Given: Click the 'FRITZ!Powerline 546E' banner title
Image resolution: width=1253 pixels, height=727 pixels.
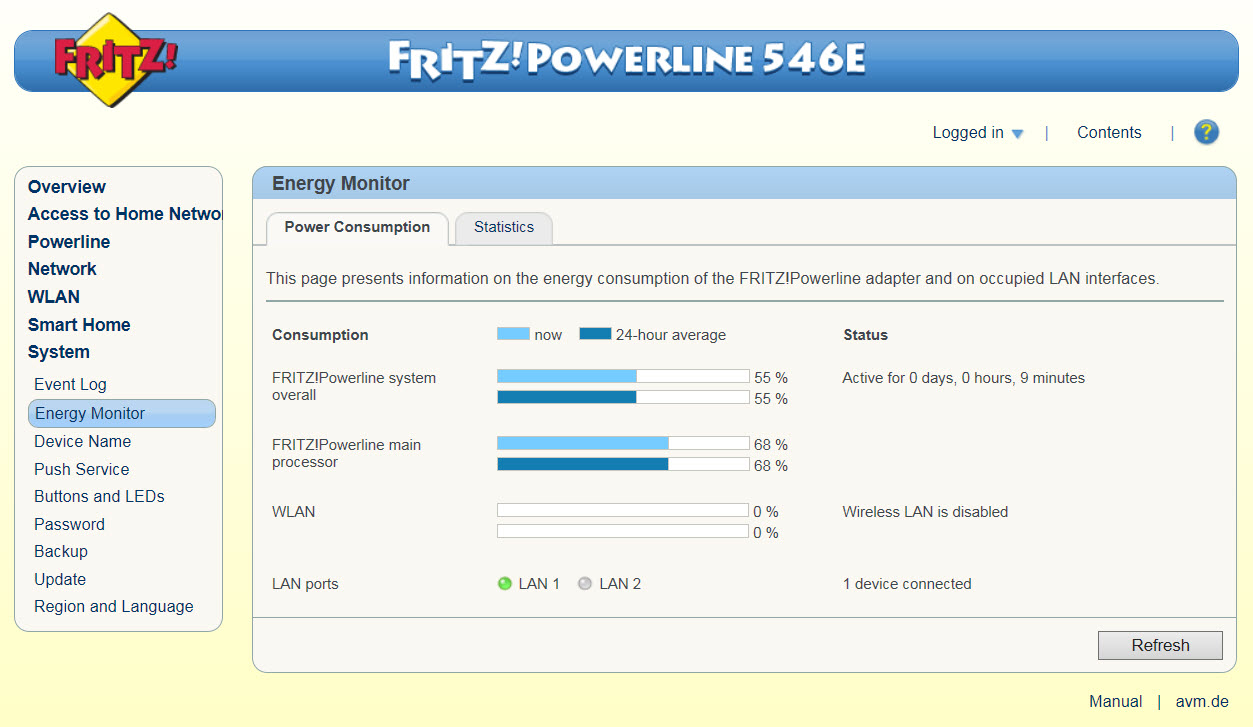Looking at the screenshot, I should [627, 60].
